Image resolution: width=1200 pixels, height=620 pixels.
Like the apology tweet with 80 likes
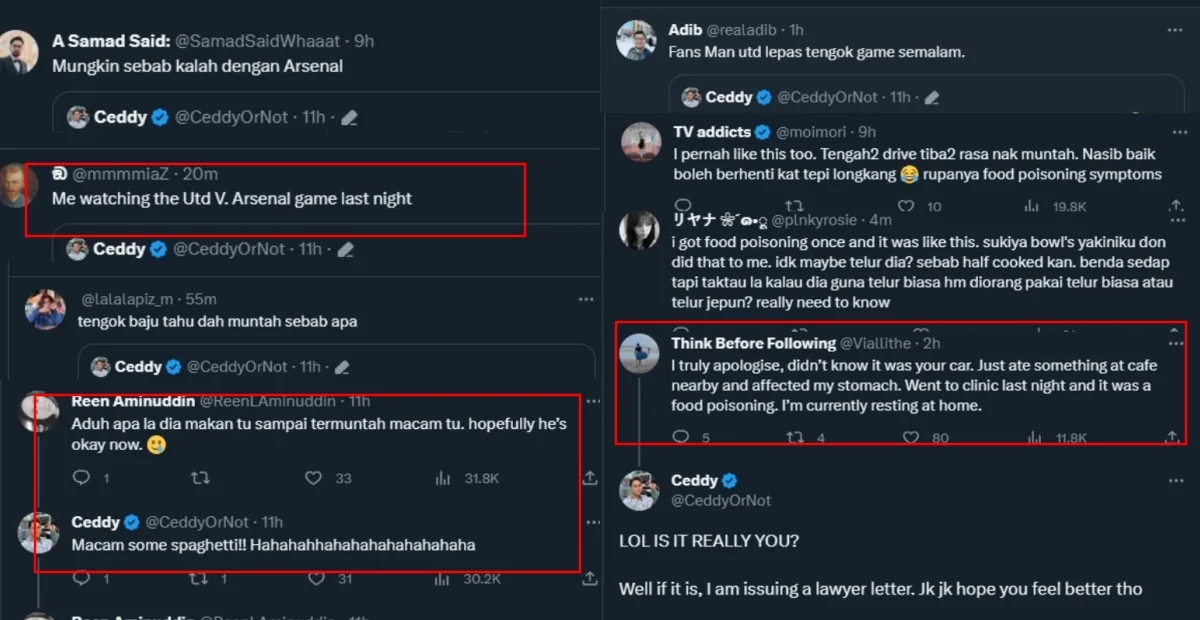[911, 437]
